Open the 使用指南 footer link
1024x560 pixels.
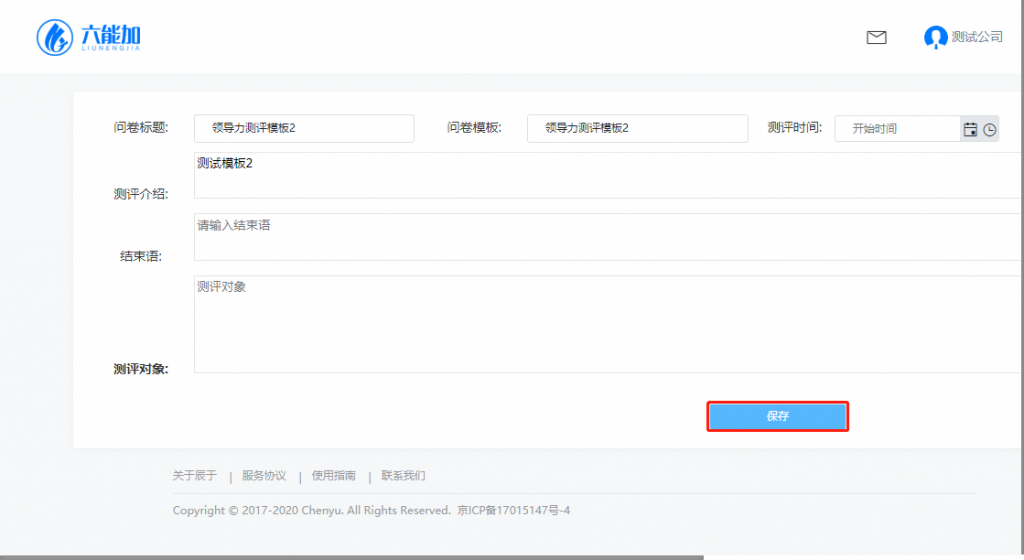333,476
